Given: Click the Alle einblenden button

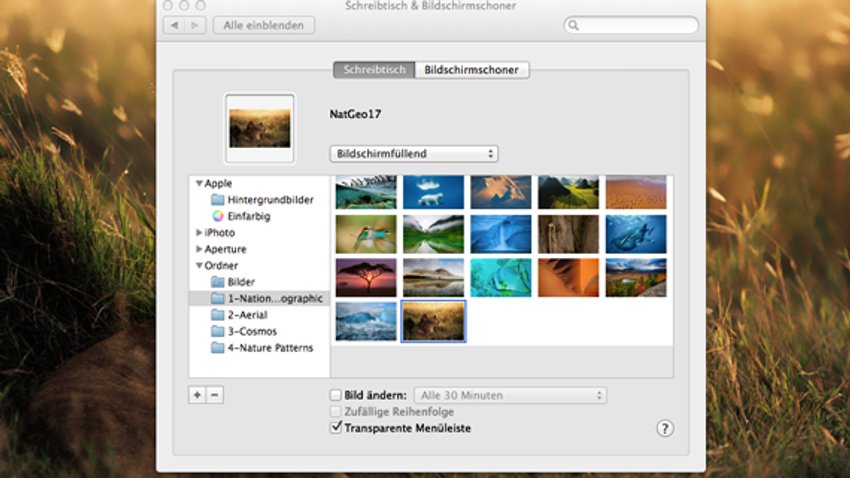Looking at the screenshot, I should [263, 25].
